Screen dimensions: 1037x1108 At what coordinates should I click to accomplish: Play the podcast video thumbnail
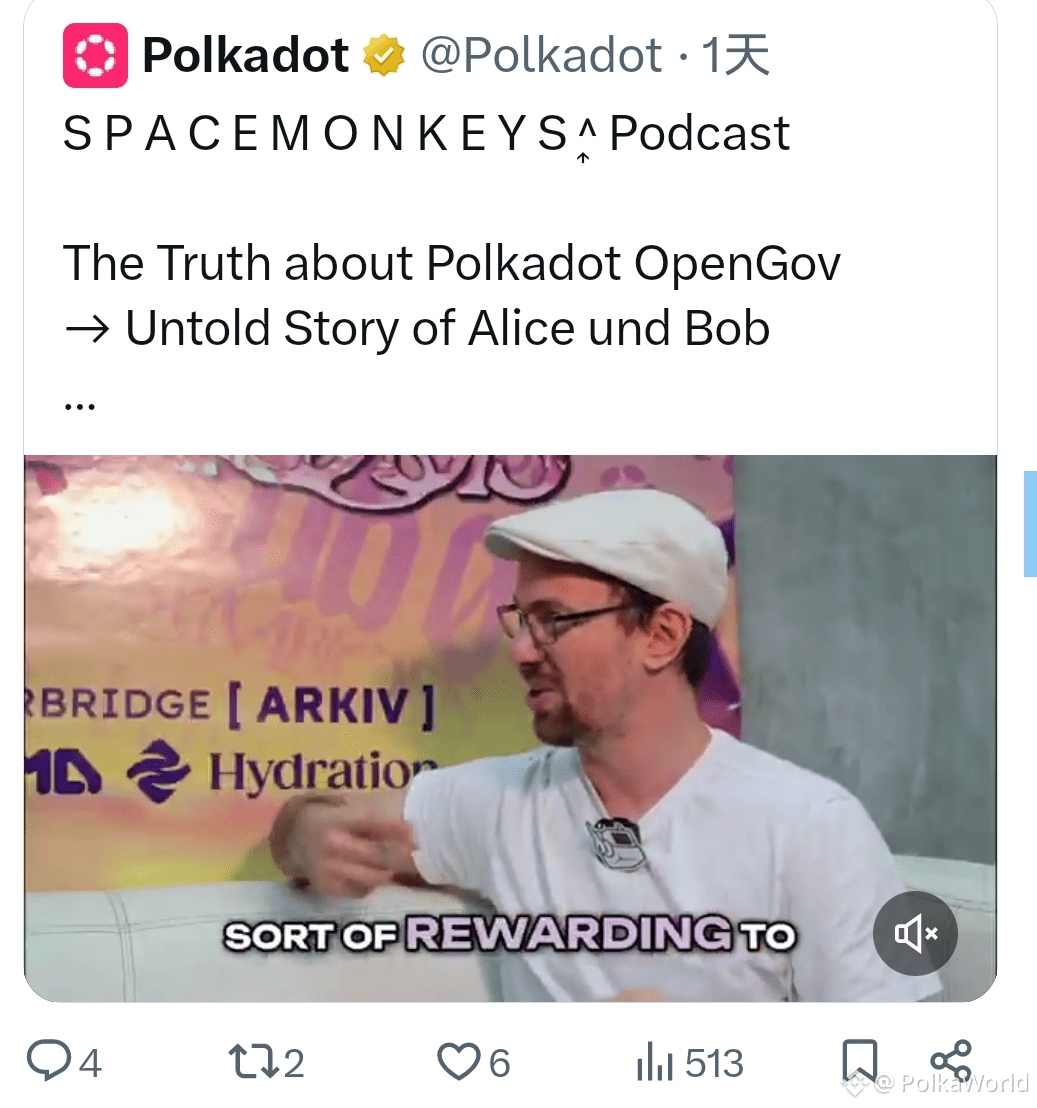pyautogui.click(x=510, y=728)
